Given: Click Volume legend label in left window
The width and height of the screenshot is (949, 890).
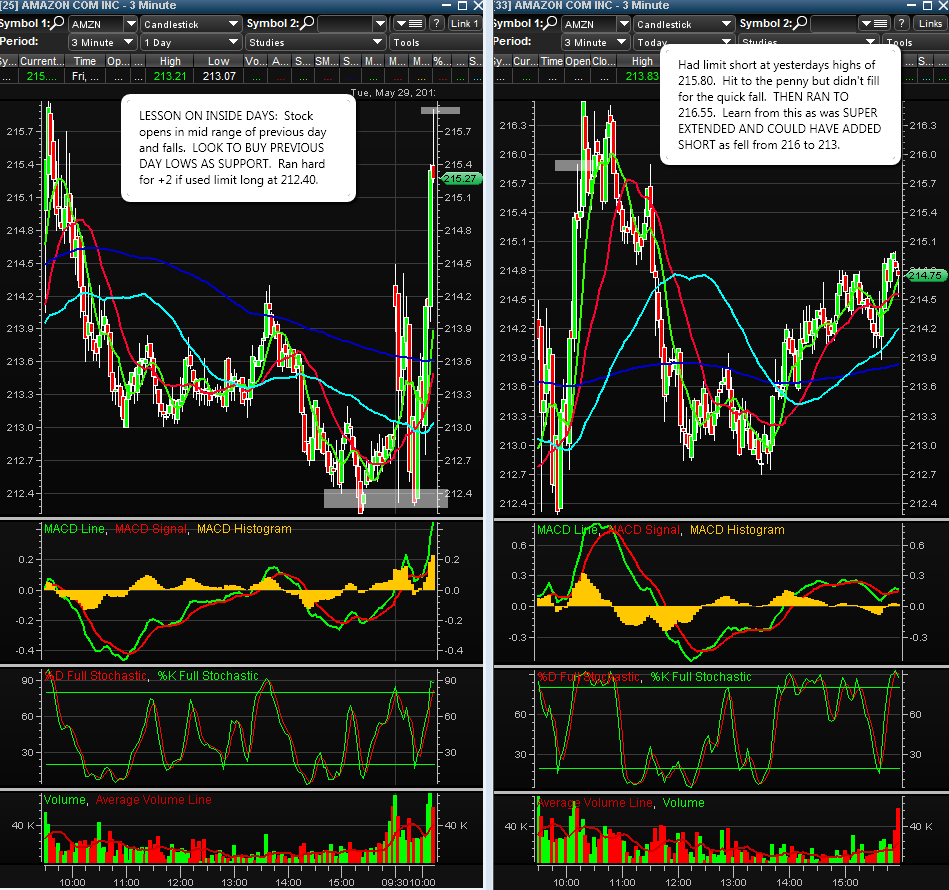Looking at the screenshot, I should [x=65, y=800].
